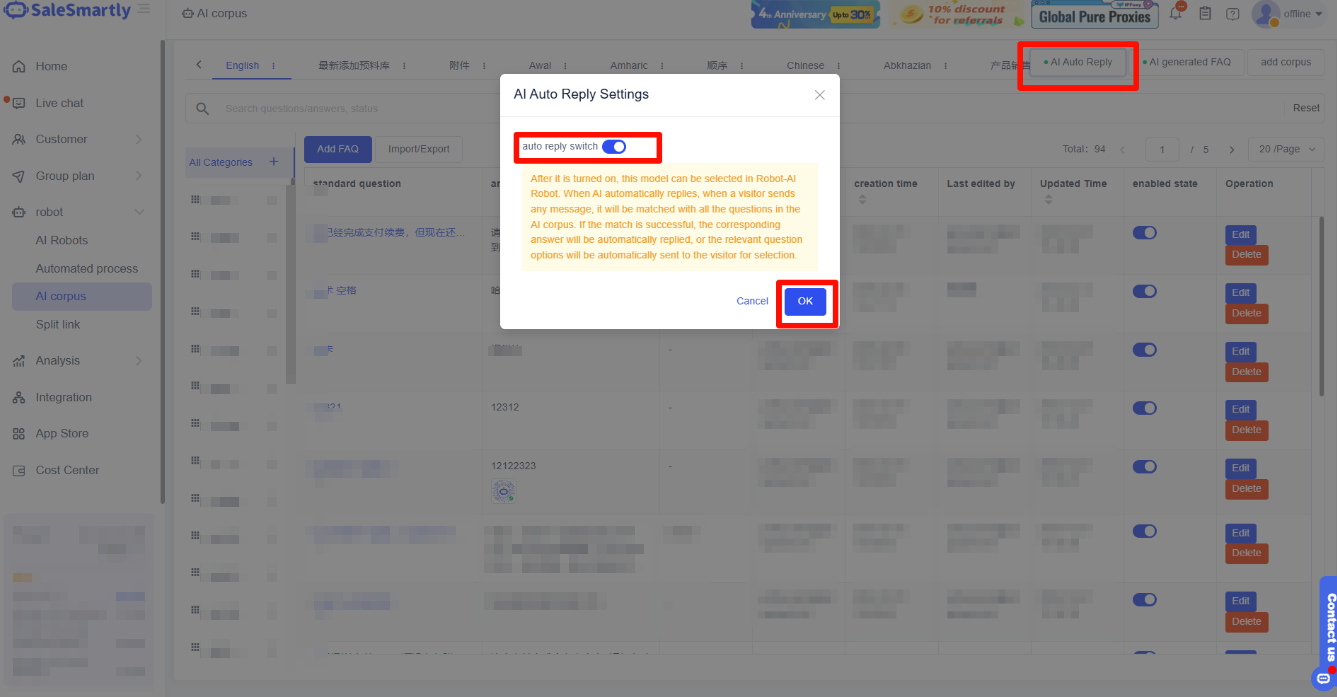
Task: Toggle enabled state switch in first row
Action: [1144, 233]
